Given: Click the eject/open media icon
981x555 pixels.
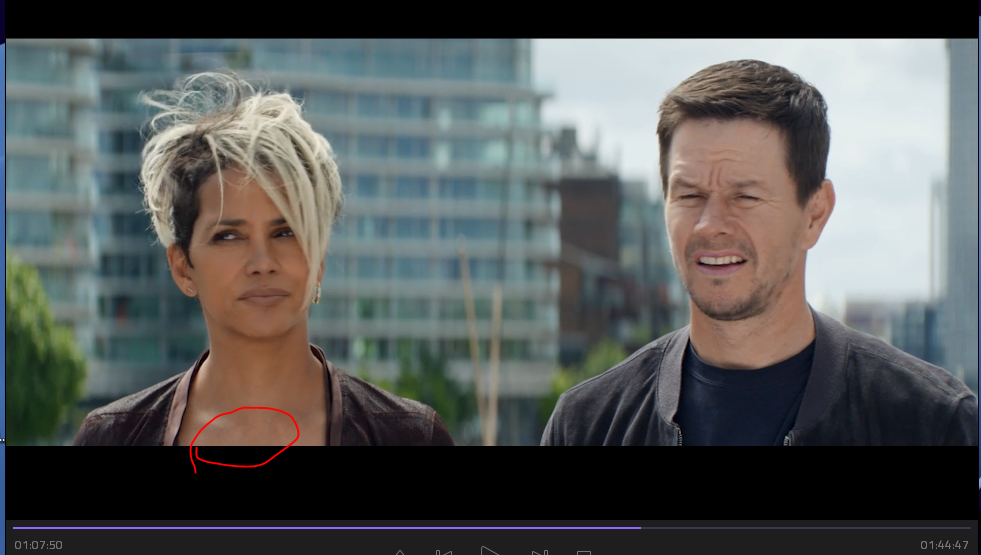Looking at the screenshot, I should pyautogui.click(x=399, y=552).
